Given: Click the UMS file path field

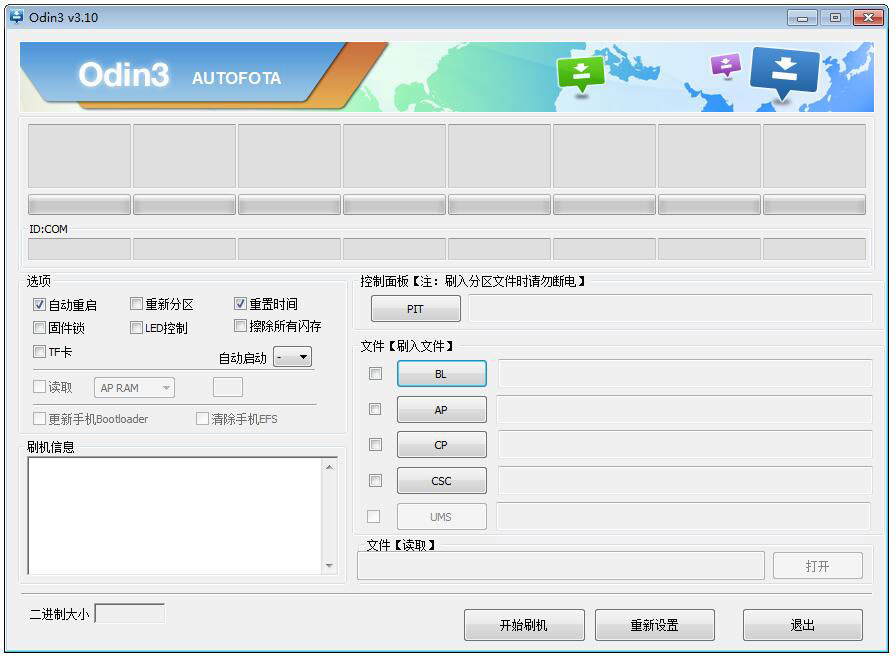Looking at the screenshot, I should coord(684,517).
